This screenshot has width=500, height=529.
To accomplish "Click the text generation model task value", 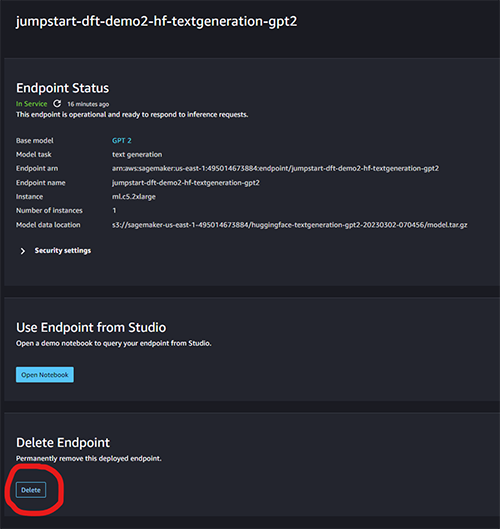I will [137, 155].
